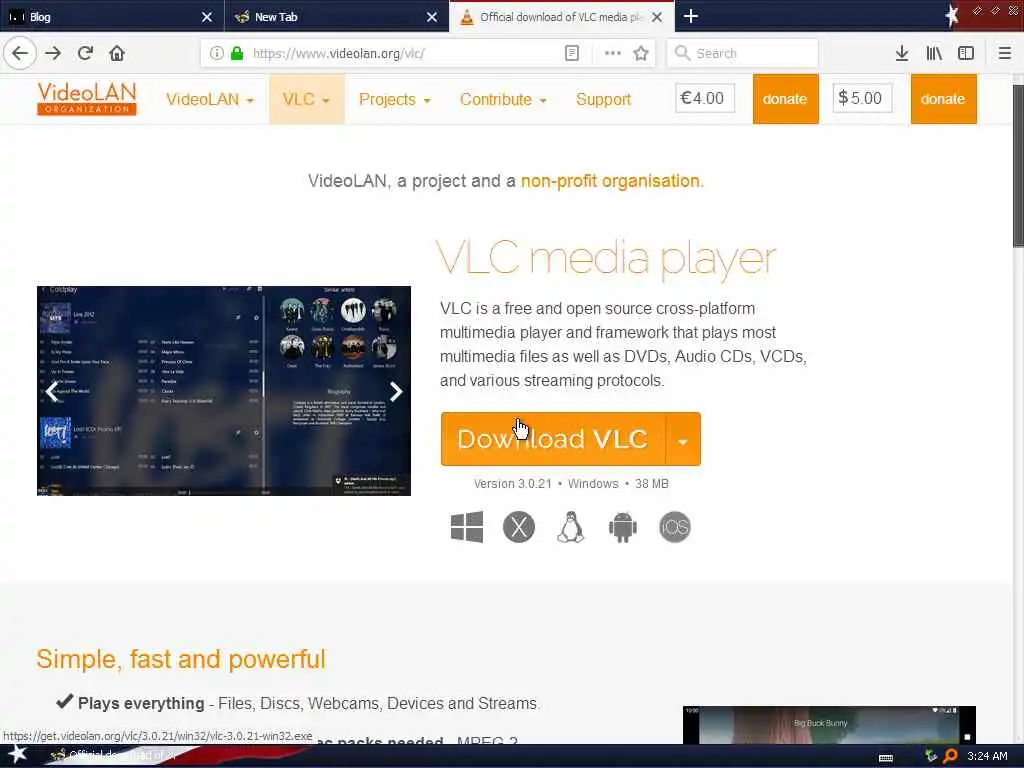Show previous screenshot in carousel

click(52, 391)
